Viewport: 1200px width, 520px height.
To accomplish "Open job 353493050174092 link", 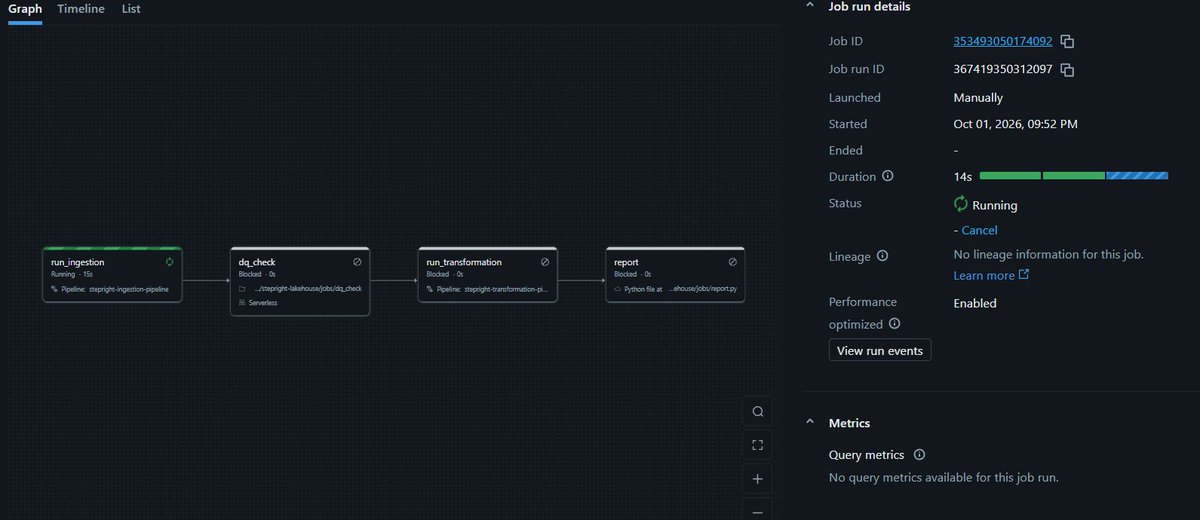I will tap(1003, 42).
